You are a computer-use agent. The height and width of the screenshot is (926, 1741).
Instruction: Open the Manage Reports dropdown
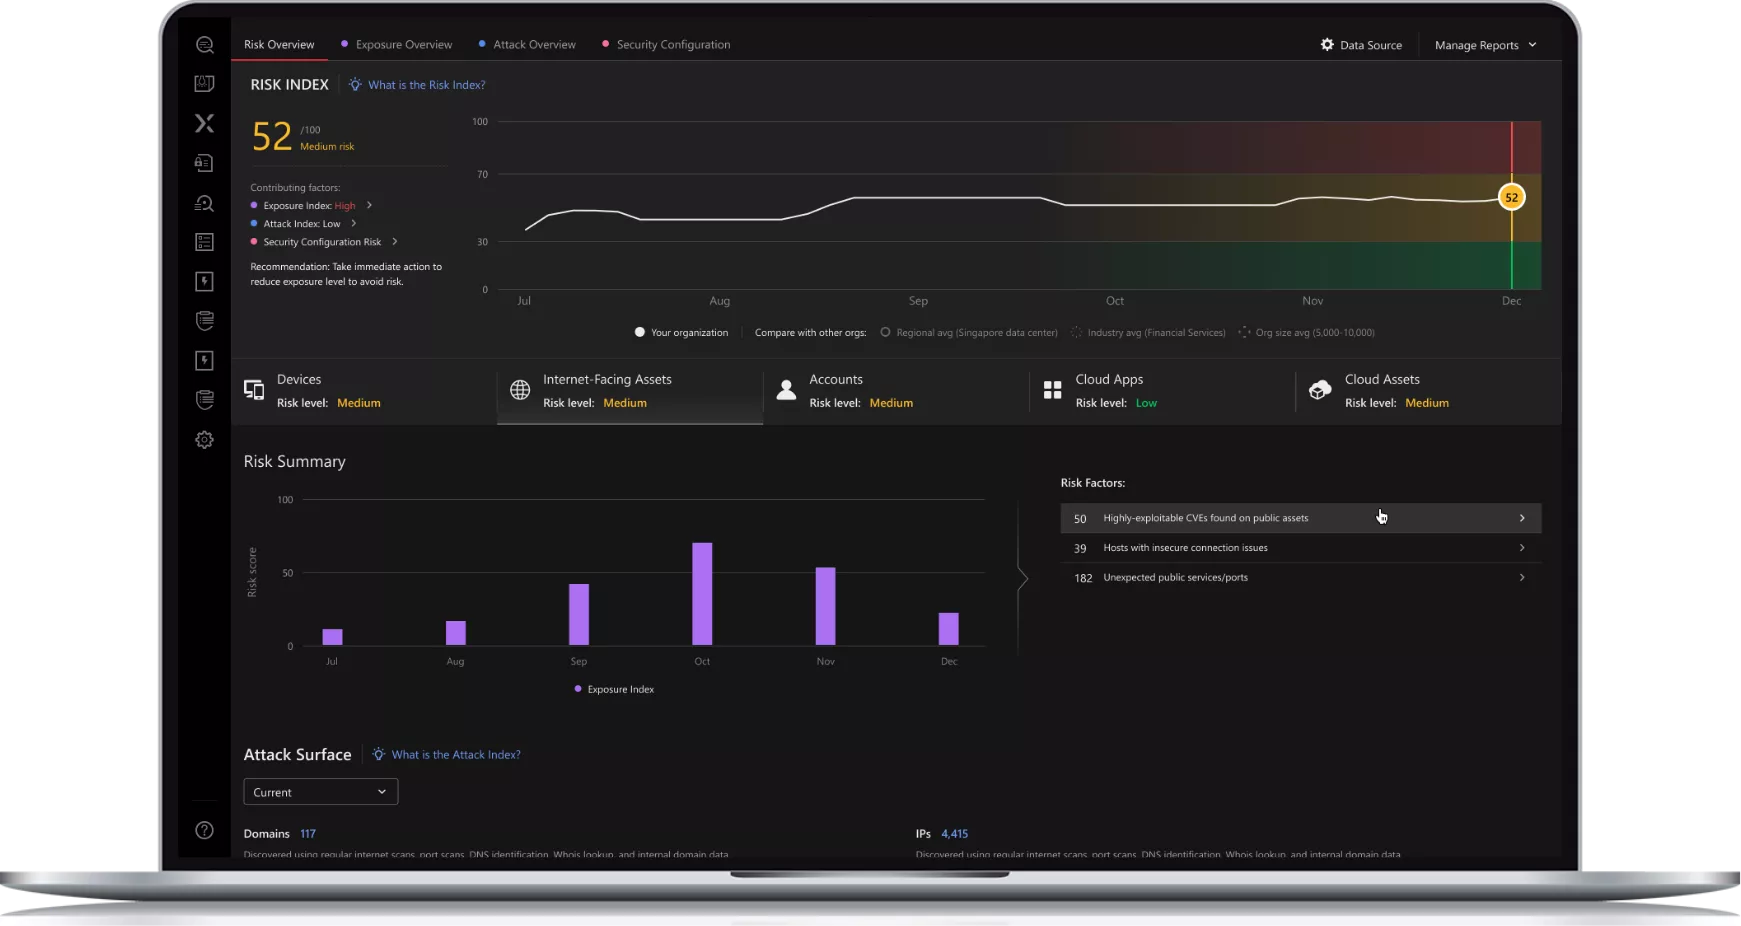tap(1485, 45)
